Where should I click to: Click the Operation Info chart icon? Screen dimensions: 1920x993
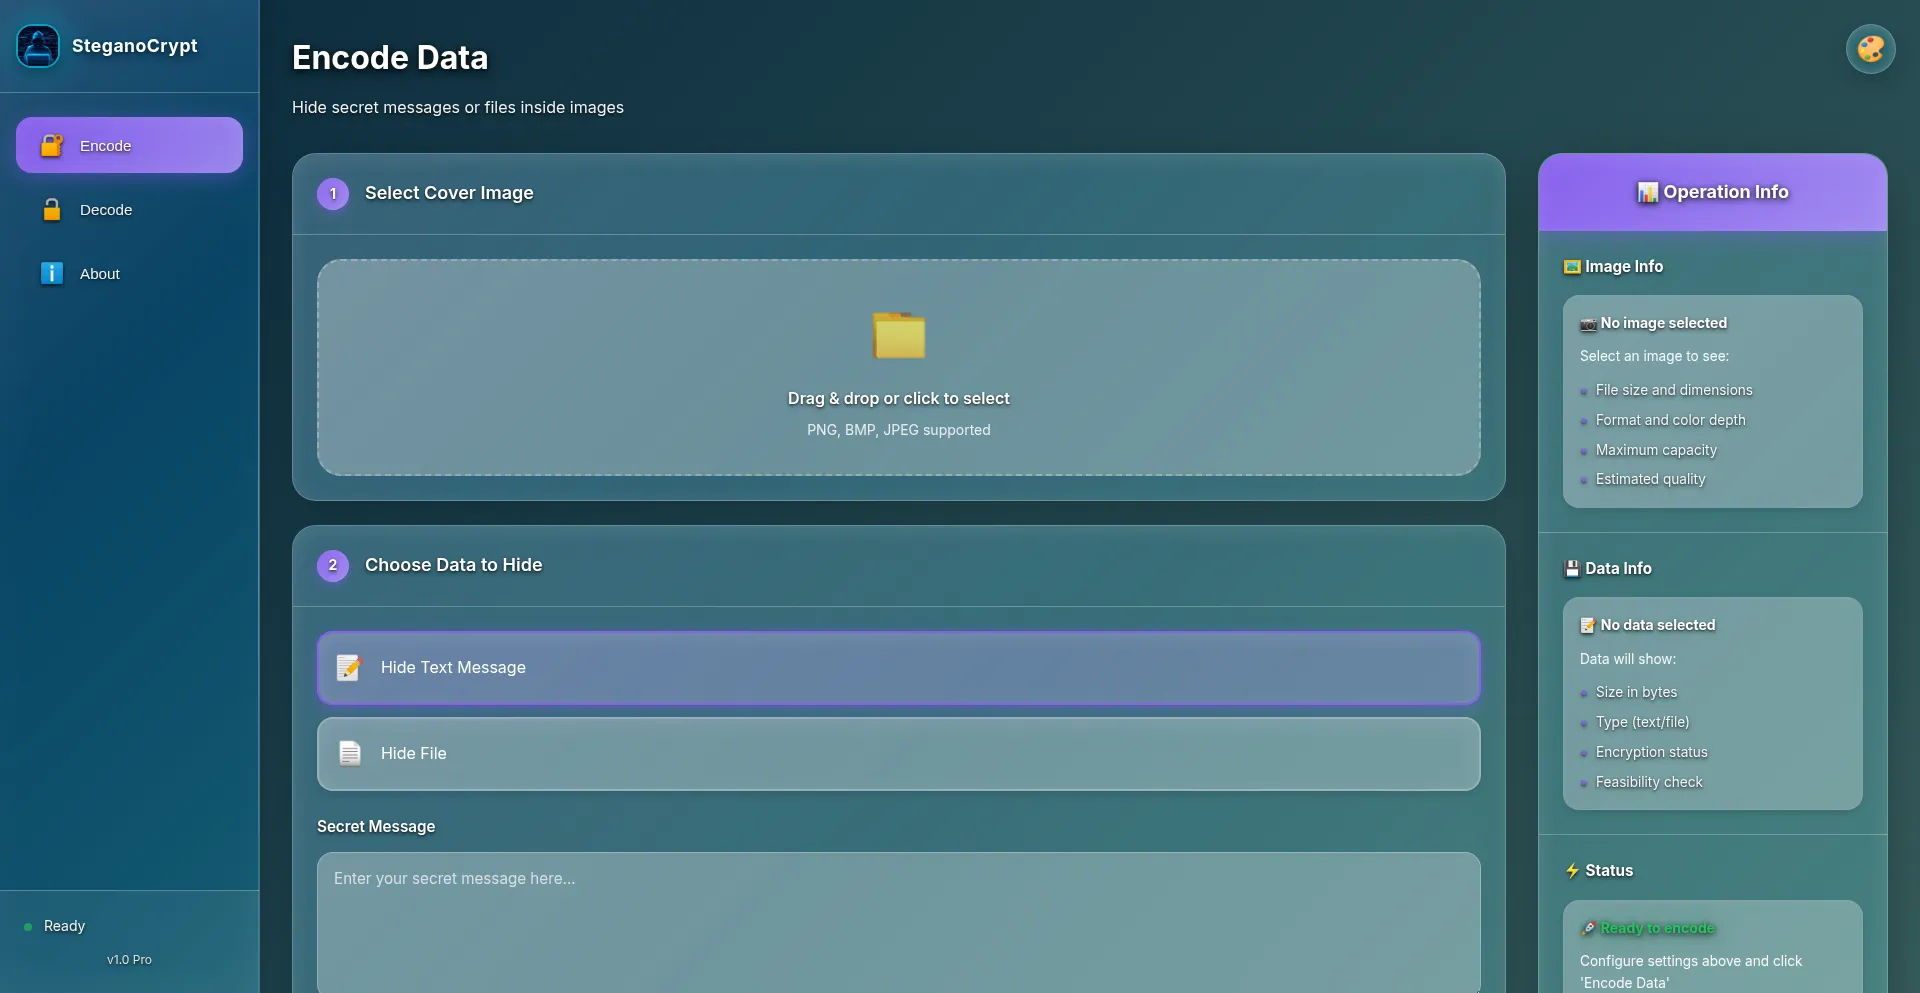[1647, 192]
